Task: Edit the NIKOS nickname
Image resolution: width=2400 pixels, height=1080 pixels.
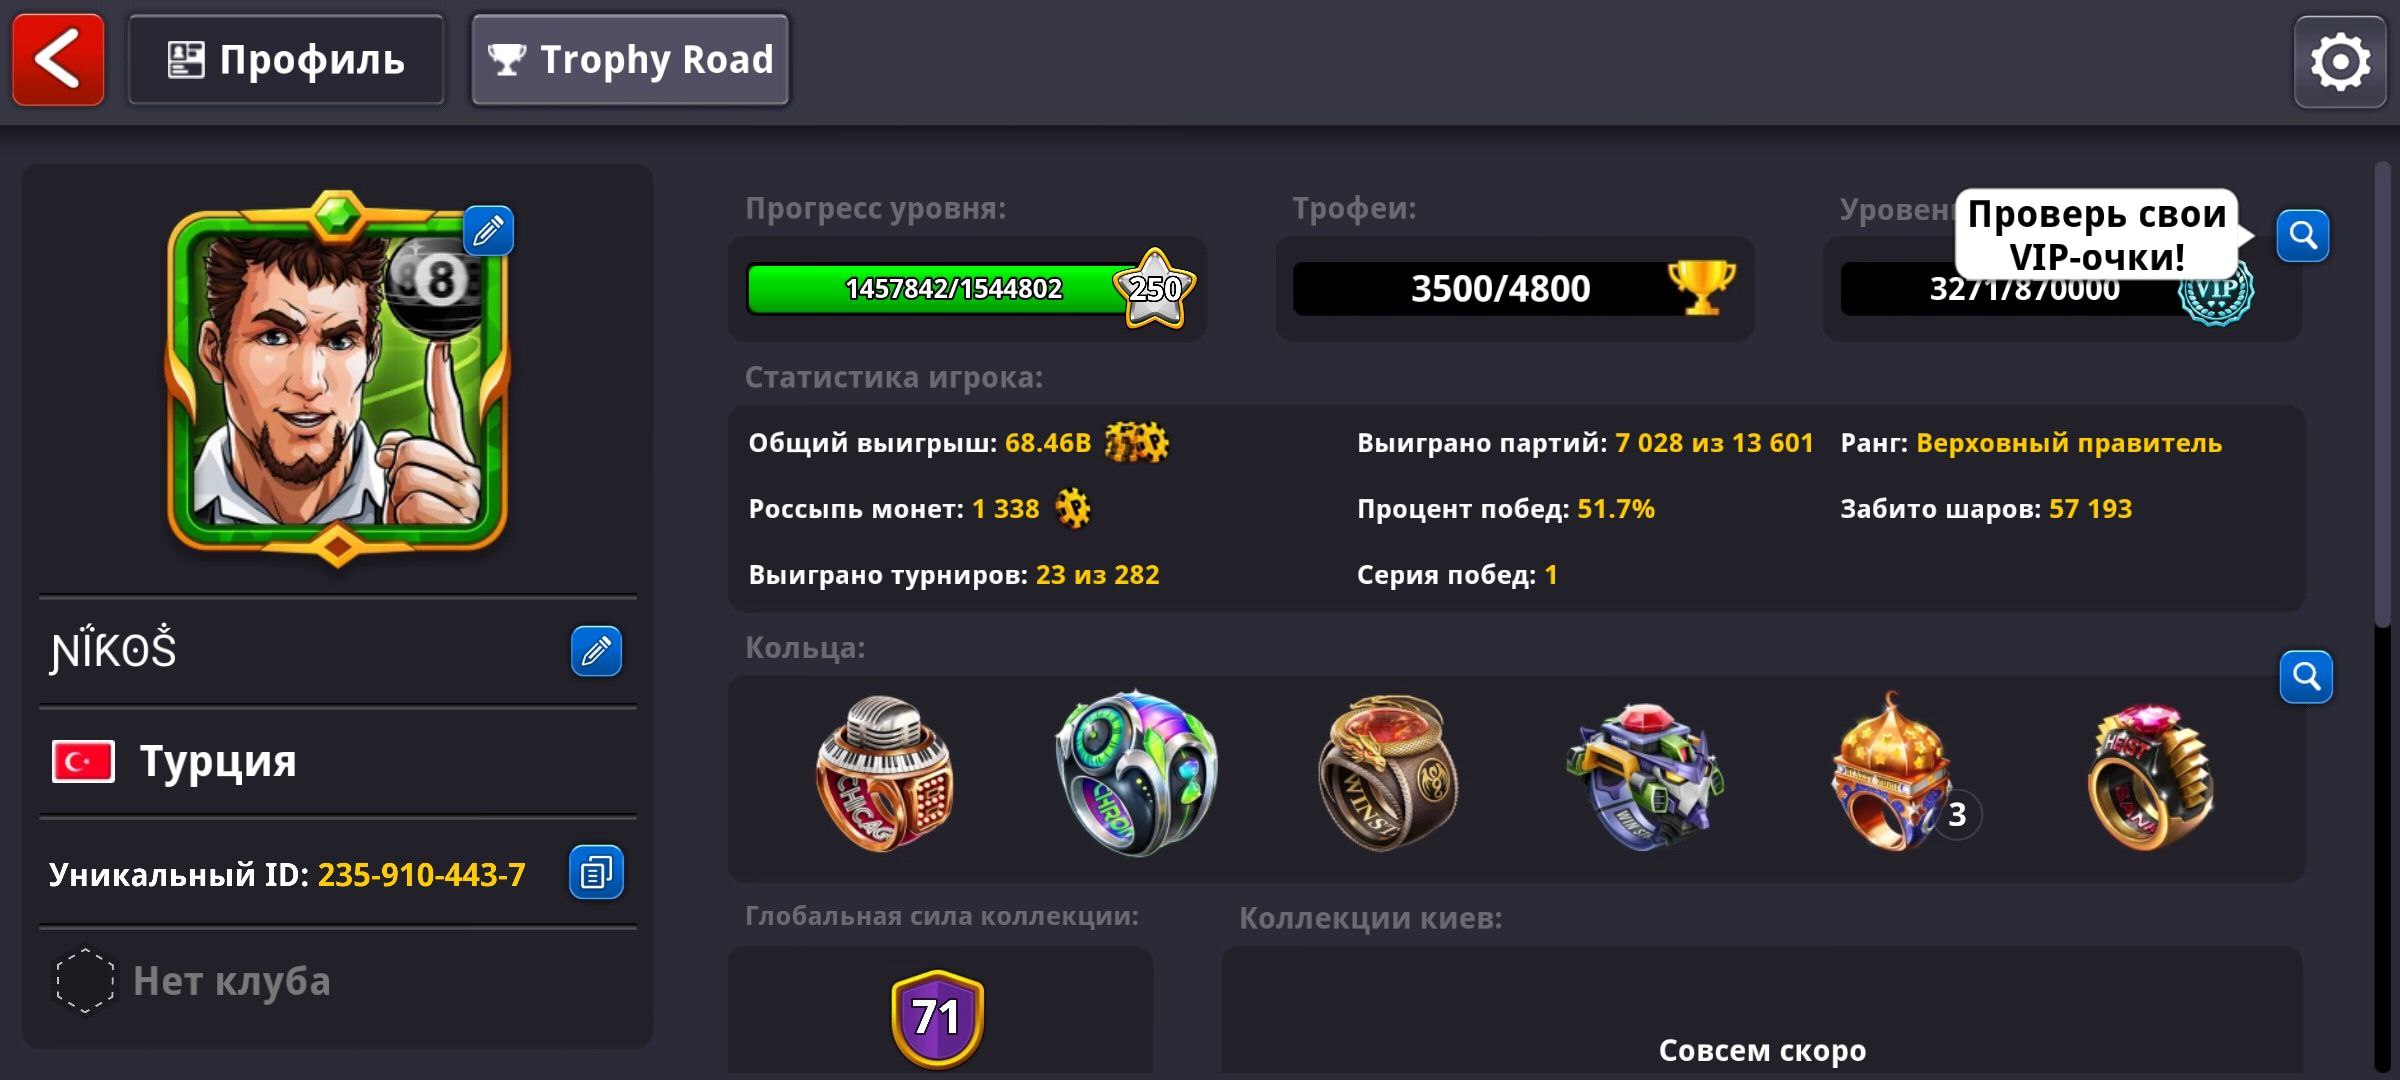Action: coord(596,651)
